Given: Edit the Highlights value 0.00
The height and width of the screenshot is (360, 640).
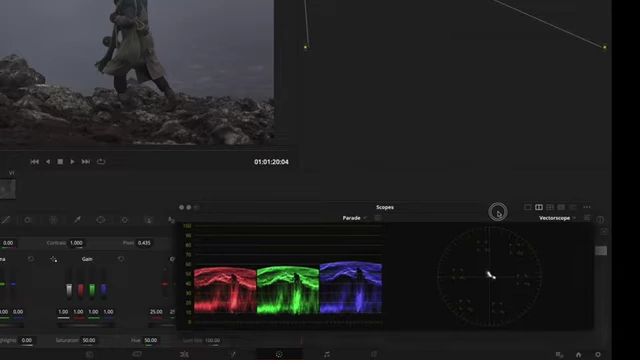Looking at the screenshot, I should 27,340.
